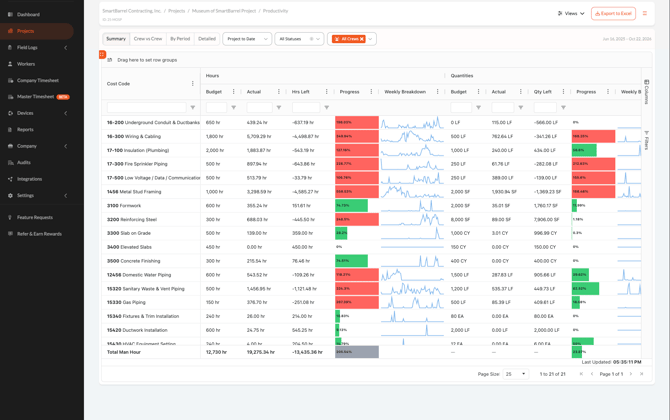
Task: Expand the Devices sidebar section
Action: [65, 113]
